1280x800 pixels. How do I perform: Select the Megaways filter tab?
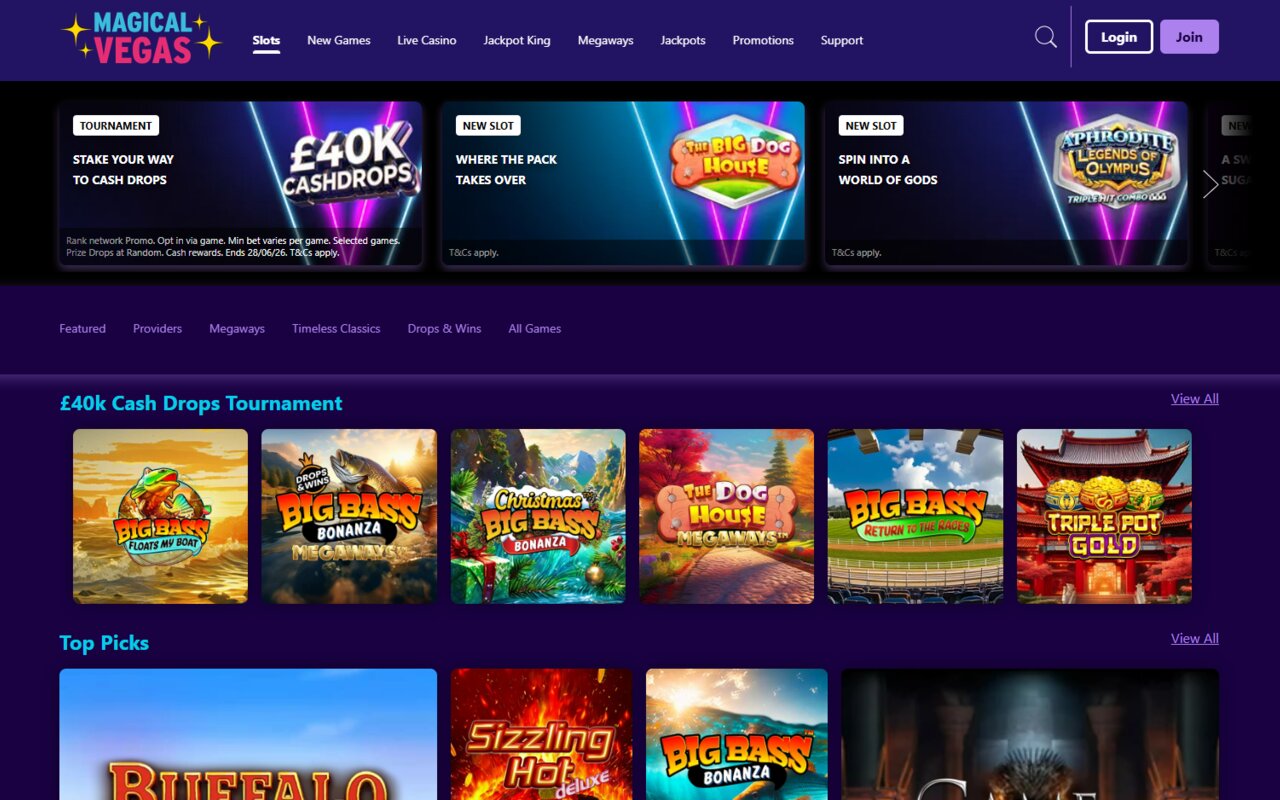pos(237,329)
